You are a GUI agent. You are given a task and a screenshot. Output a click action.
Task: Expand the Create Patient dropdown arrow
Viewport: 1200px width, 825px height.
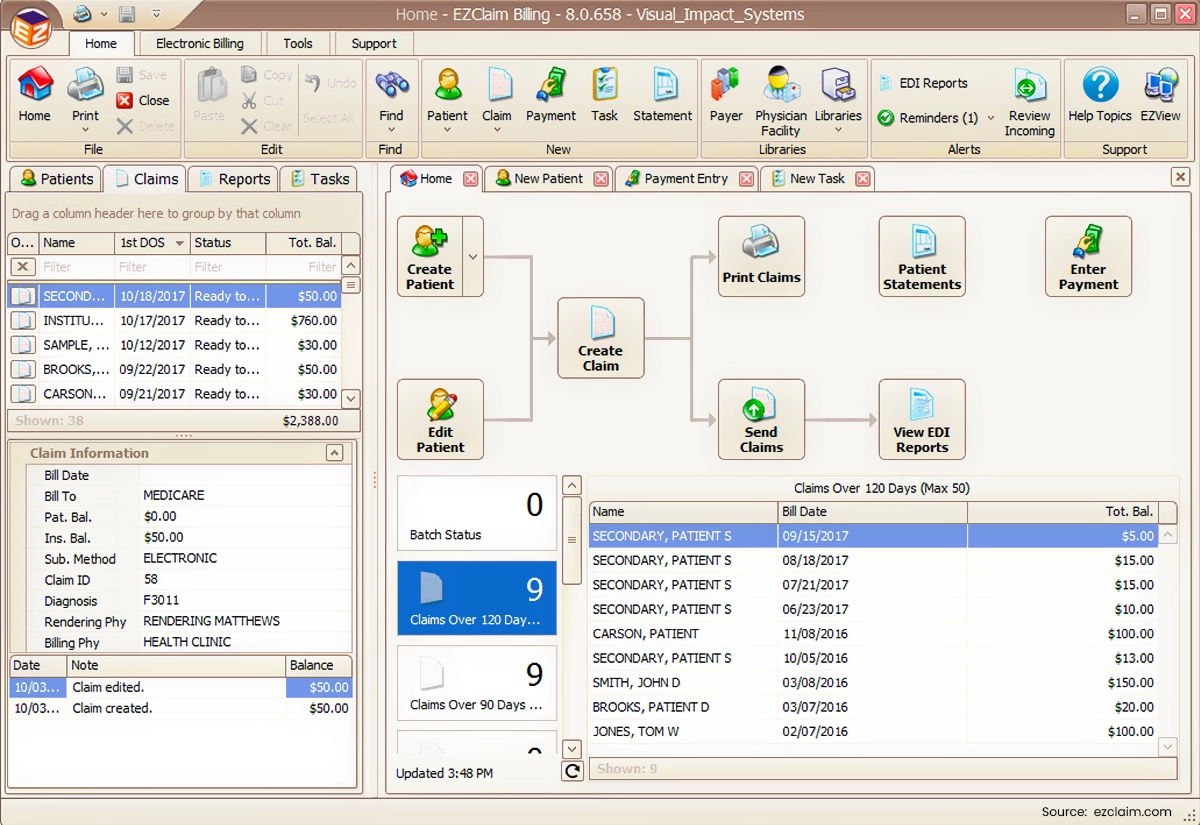tap(473, 257)
